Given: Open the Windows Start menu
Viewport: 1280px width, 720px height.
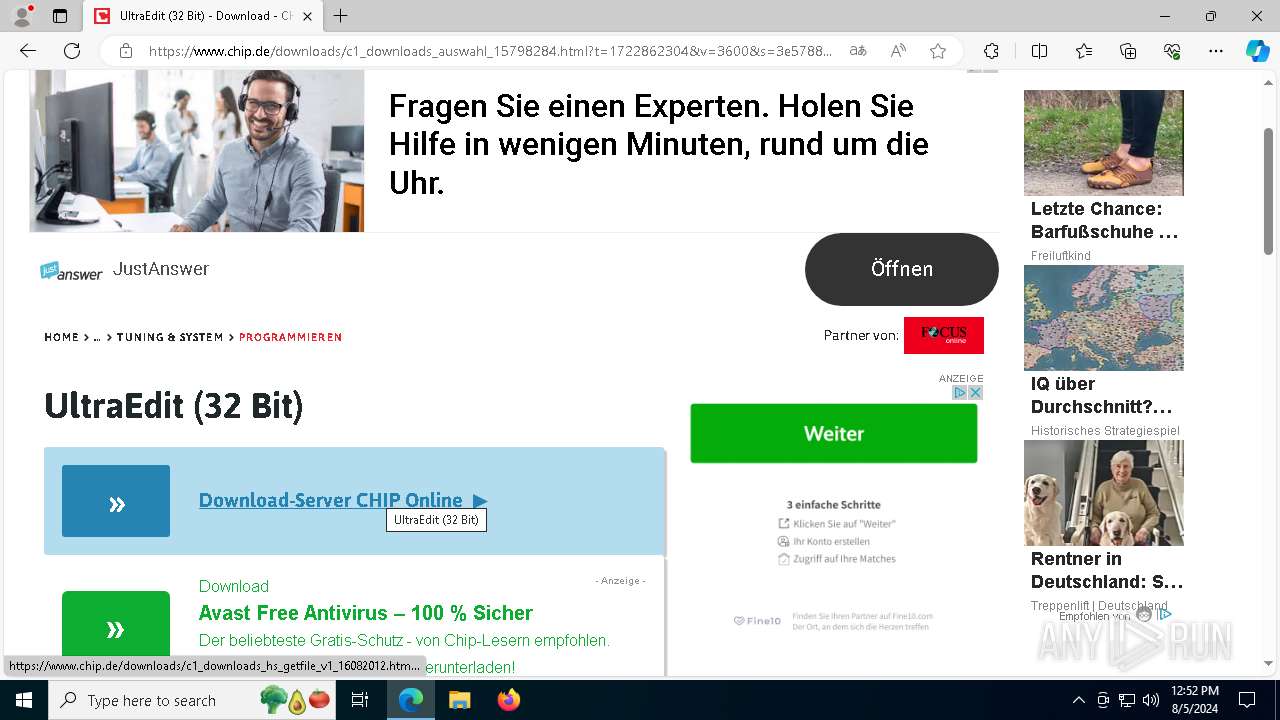Looking at the screenshot, I should click(x=24, y=700).
